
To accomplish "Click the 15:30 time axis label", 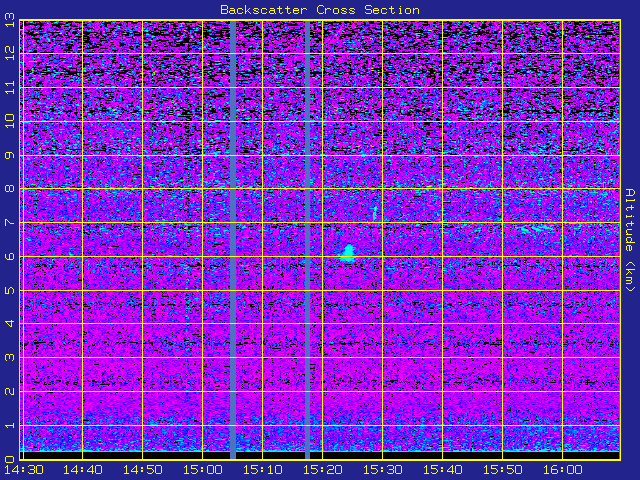I will click(x=382, y=470).
